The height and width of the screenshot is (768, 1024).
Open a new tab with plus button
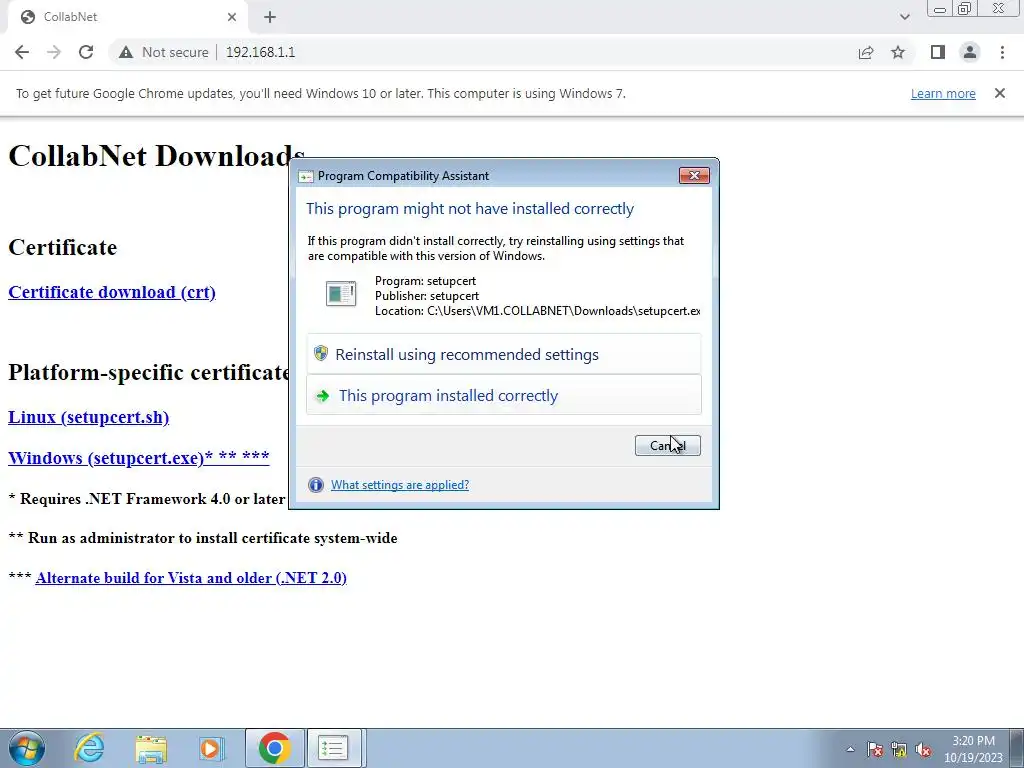point(270,17)
